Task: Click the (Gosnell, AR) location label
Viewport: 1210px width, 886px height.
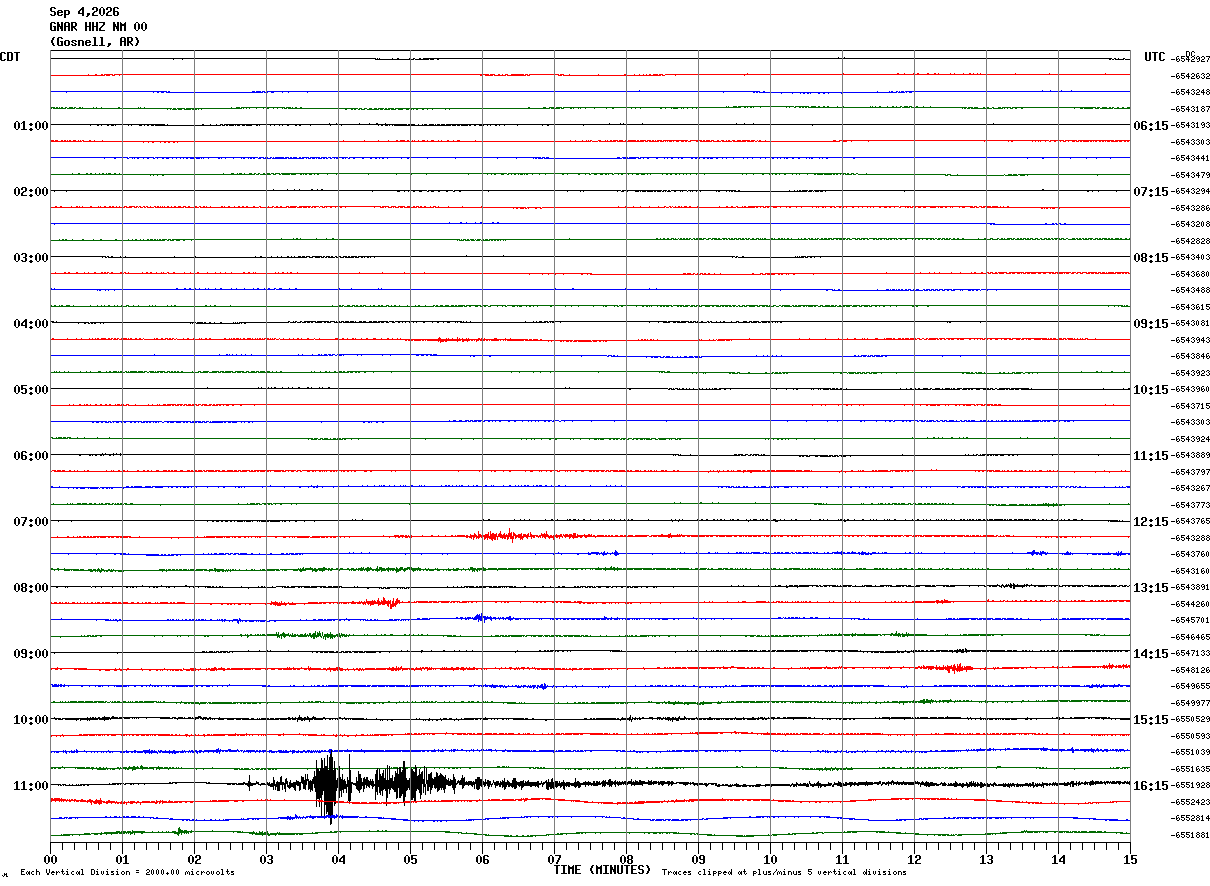Action: click(x=95, y=42)
